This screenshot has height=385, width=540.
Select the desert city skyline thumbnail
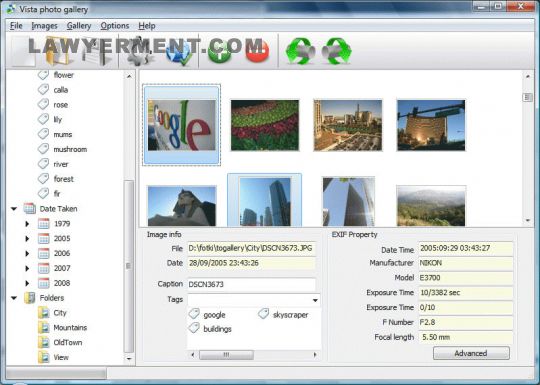tap(348, 125)
